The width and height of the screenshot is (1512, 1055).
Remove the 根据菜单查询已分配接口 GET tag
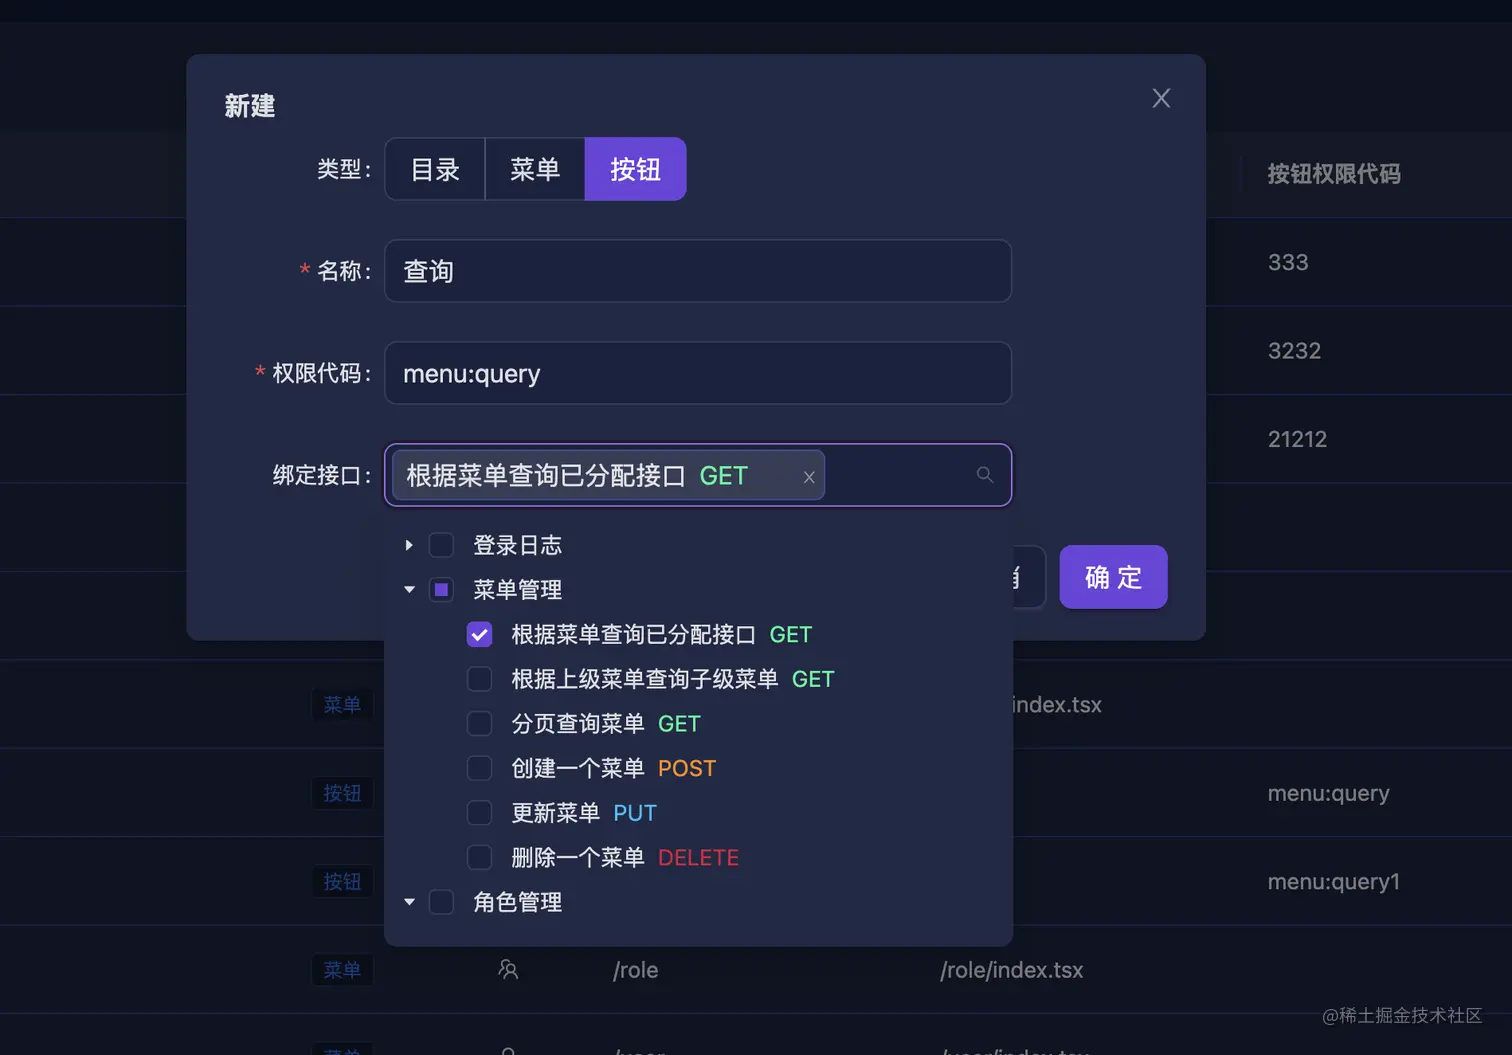(809, 477)
